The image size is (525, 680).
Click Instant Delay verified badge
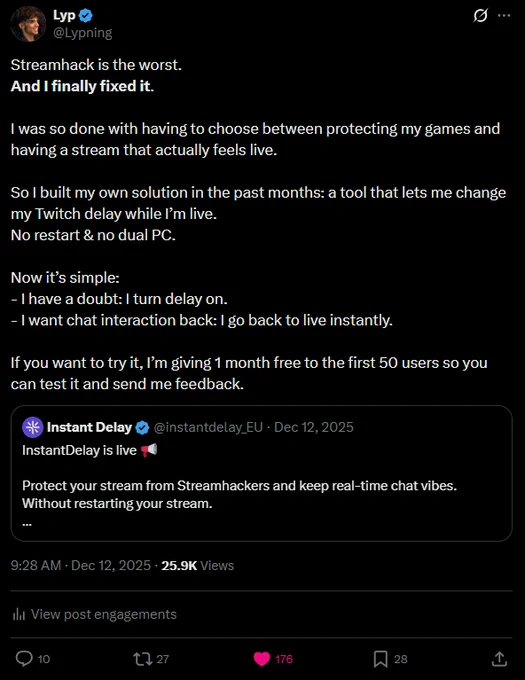click(142, 428)
